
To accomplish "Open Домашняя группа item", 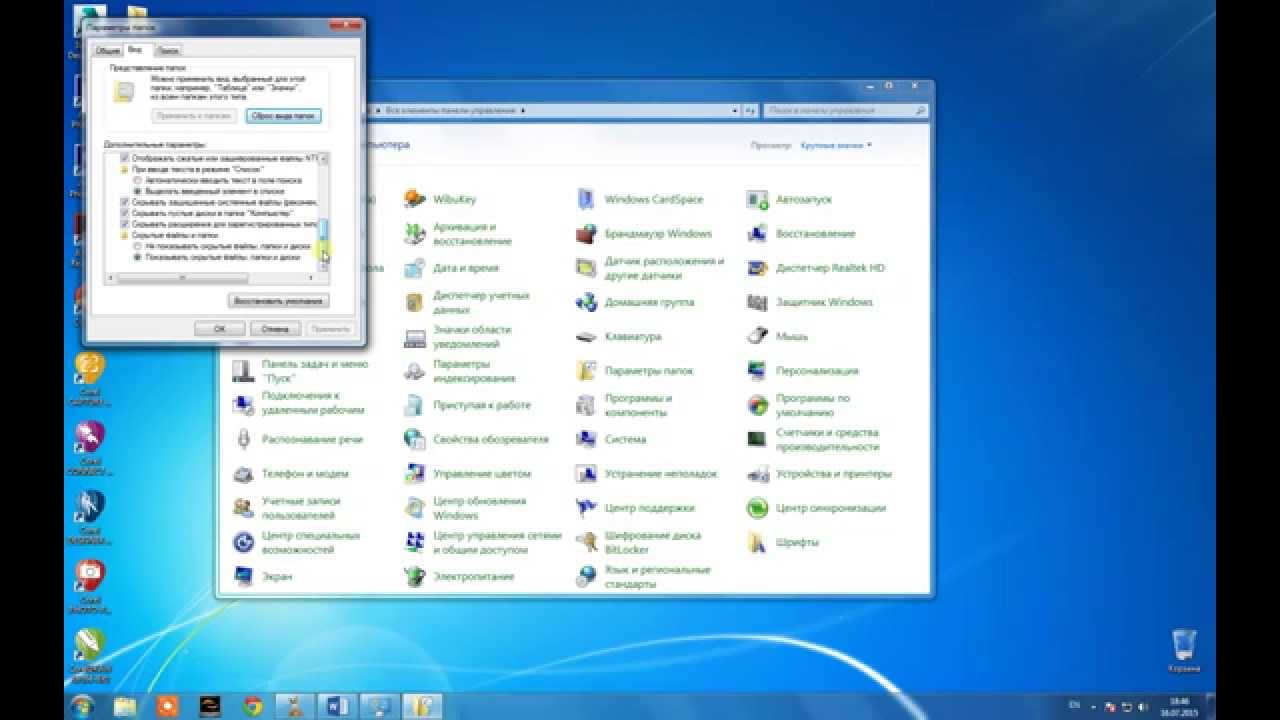I will pos(635,302).
